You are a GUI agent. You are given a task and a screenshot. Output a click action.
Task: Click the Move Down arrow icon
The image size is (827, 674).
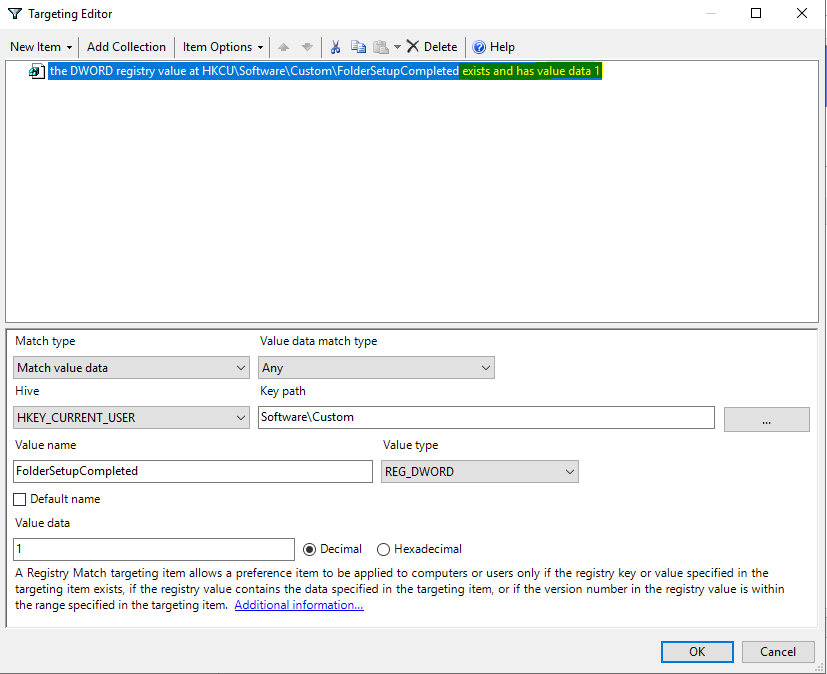(307, 47)
